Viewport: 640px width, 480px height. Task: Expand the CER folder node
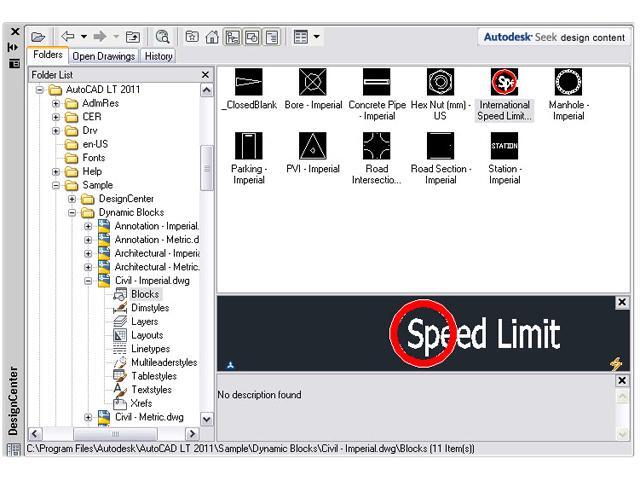(x=56, y=117)
